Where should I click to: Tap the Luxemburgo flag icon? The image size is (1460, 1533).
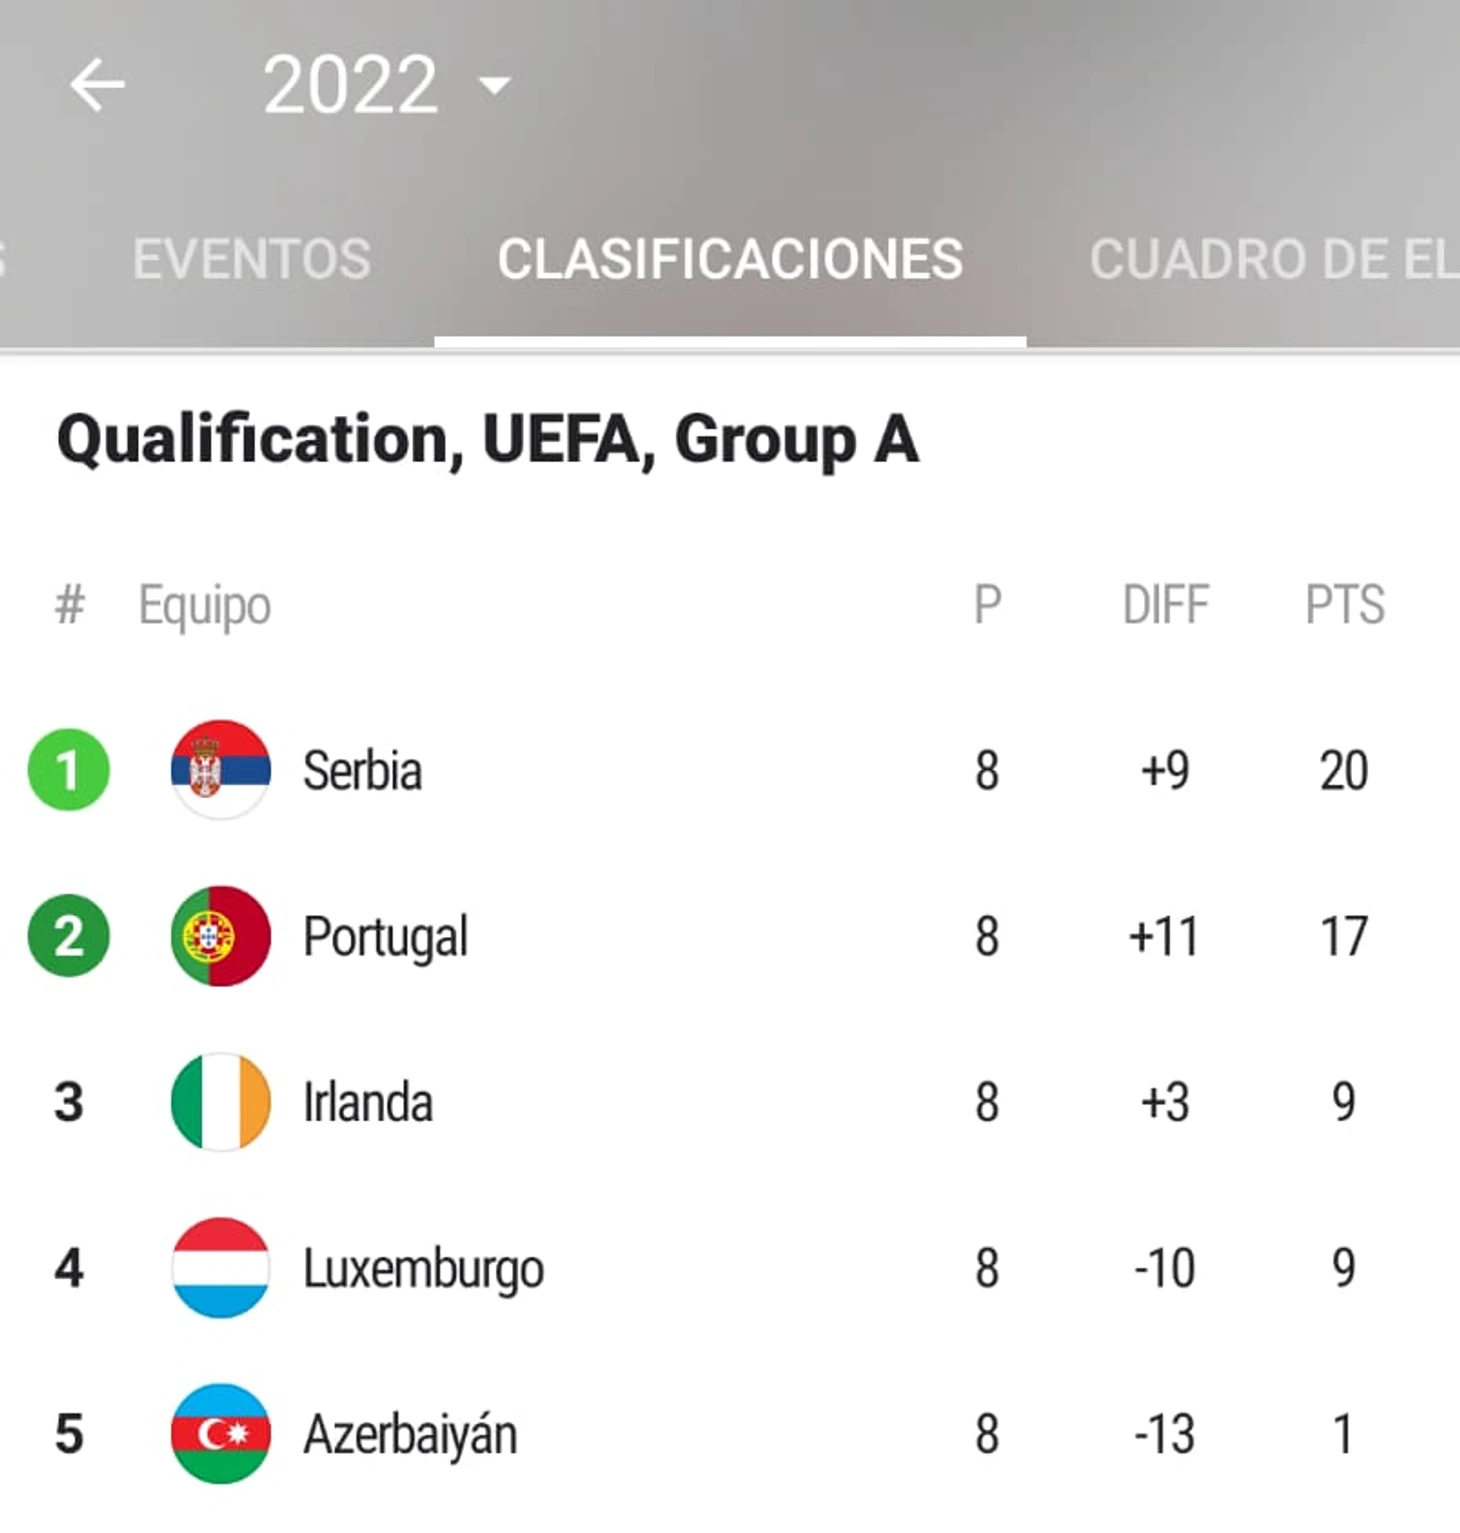220,1267
